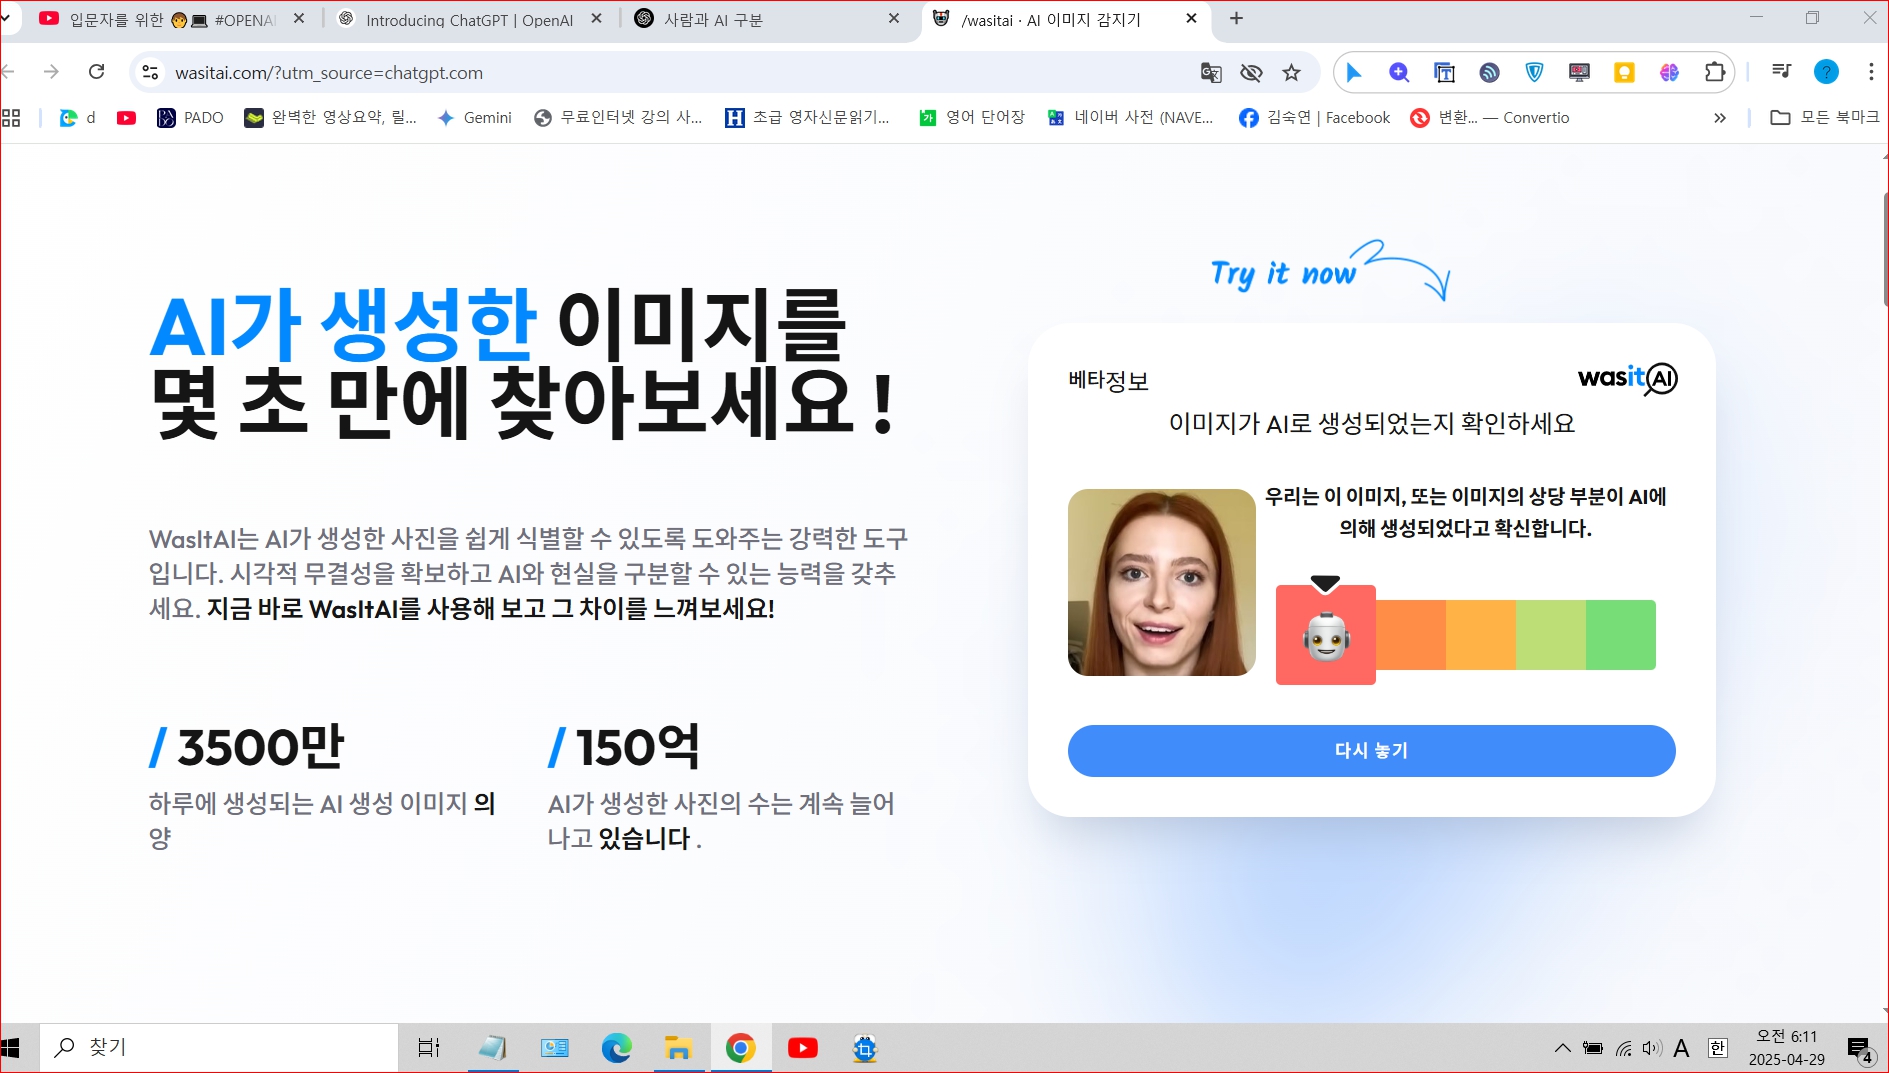Open Microsoft Edge from the taskbar

click(616, 1048)
